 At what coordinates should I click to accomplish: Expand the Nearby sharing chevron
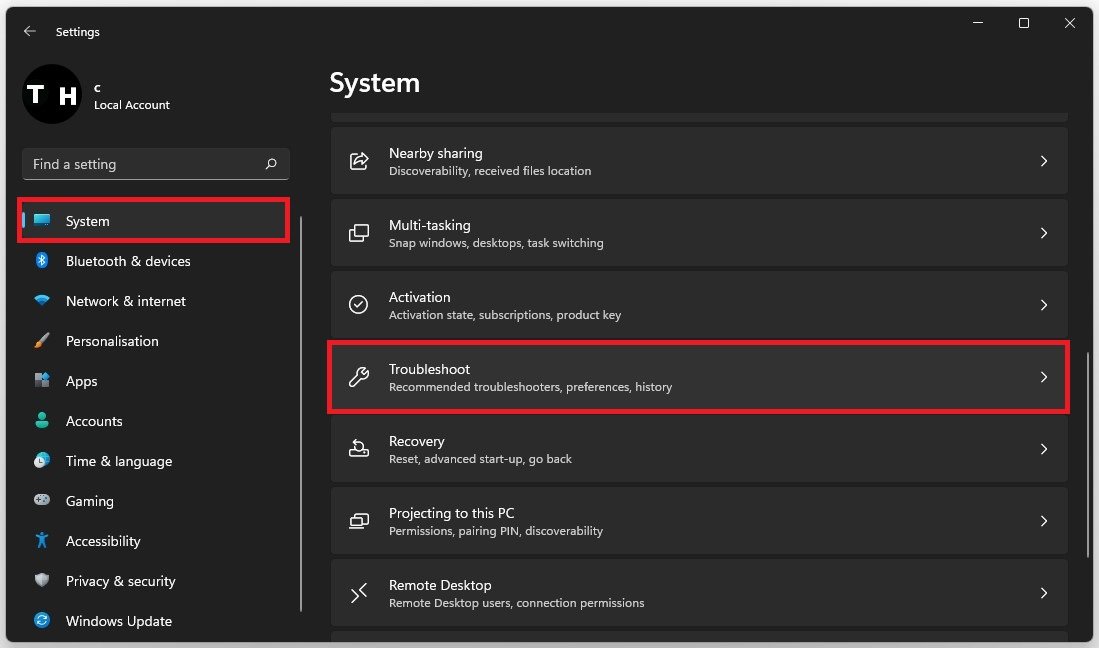(x=1043, y=161)
